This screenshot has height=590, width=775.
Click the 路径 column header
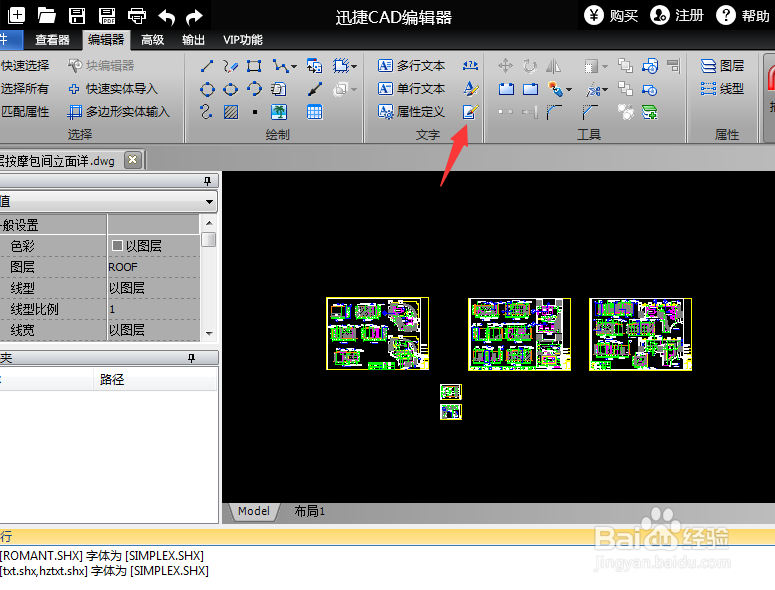112,379
